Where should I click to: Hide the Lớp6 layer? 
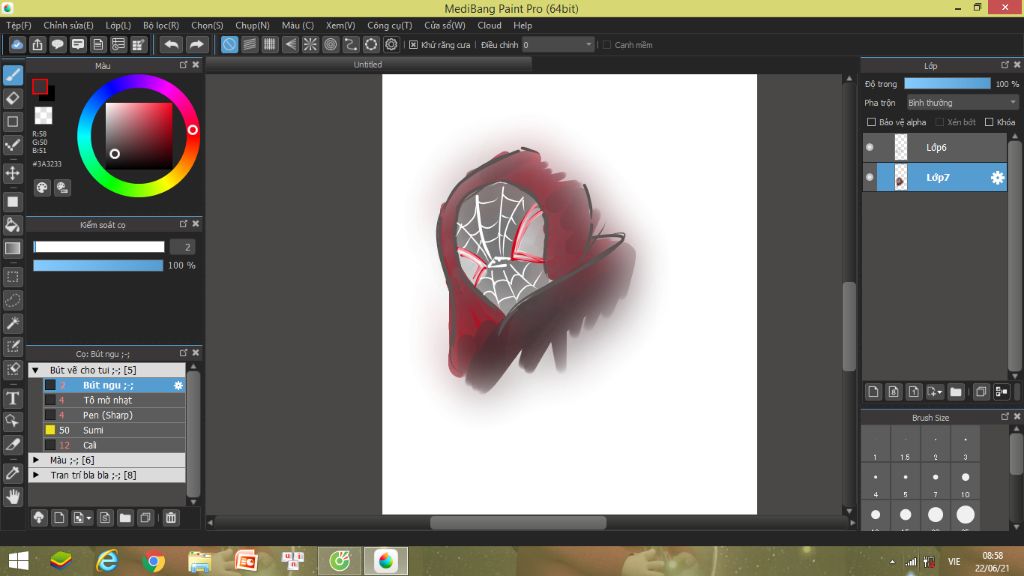click(870, 148)
